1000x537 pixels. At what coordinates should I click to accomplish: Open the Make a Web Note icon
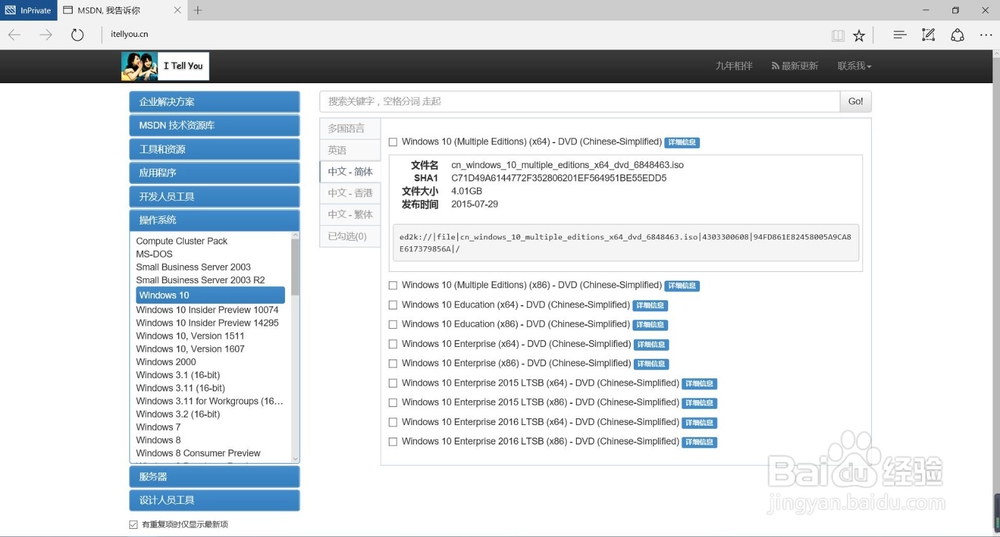(929, 35)
